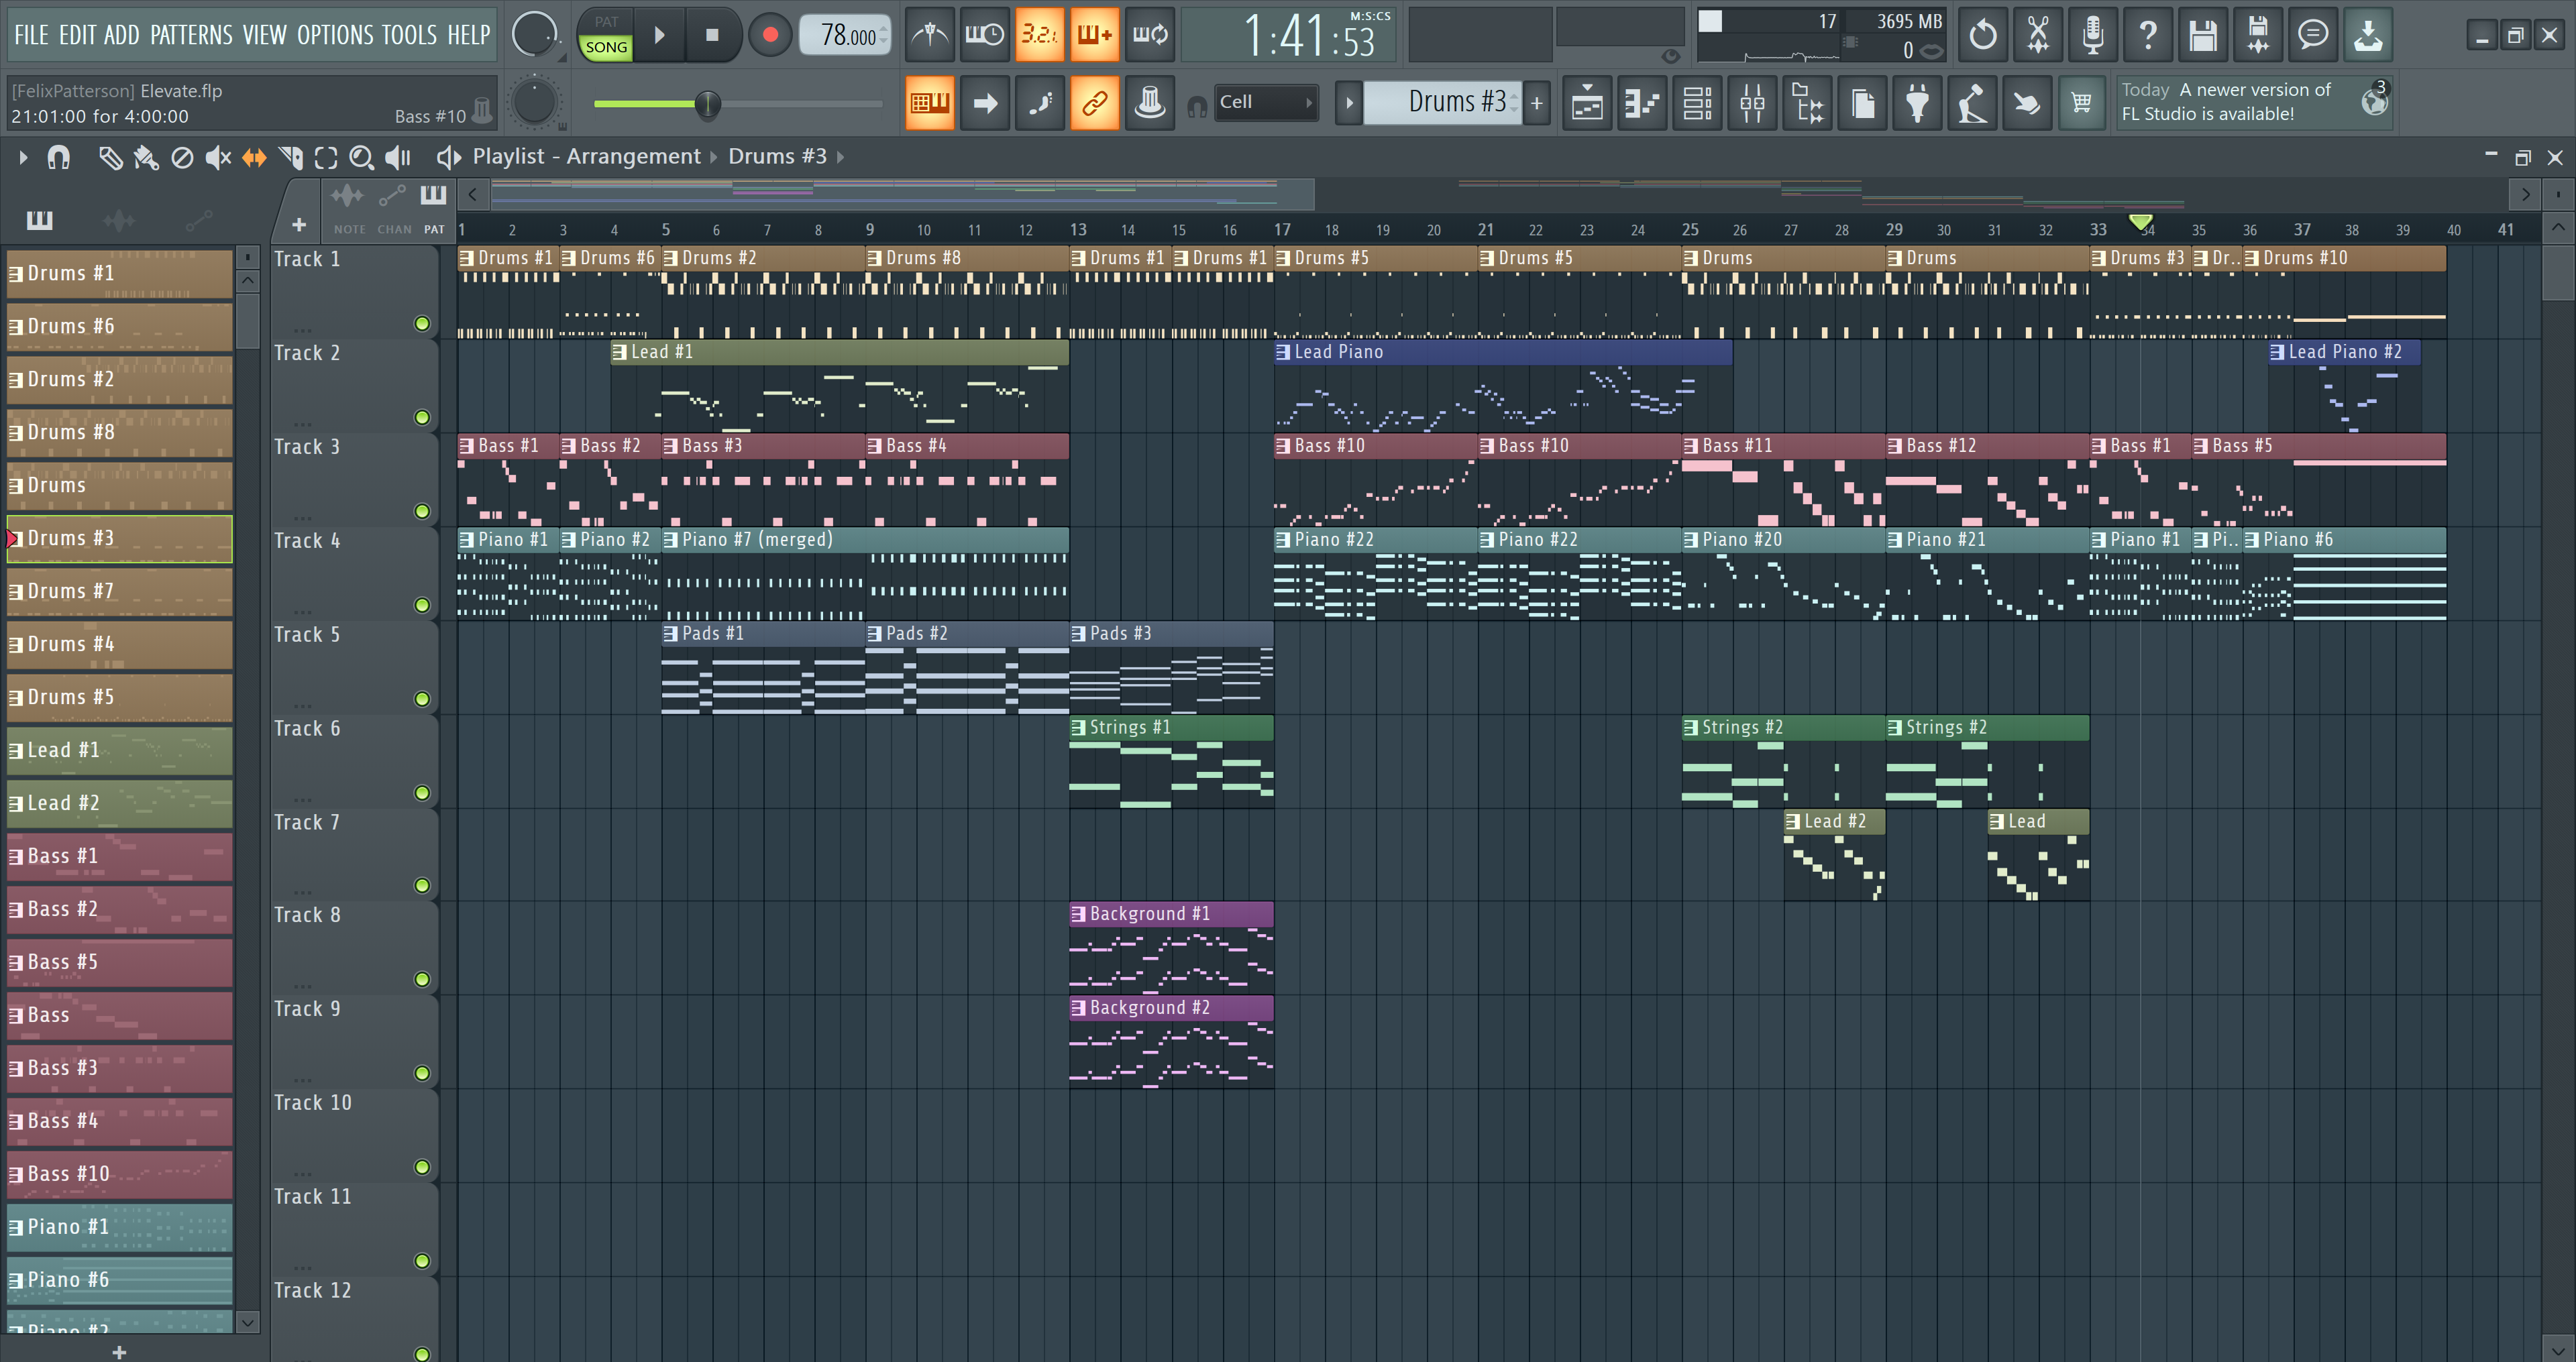This screenshot has height=1362, width=2576.
Task: Toggle the magnet snap icon in playlist
Action: (59, 157)
